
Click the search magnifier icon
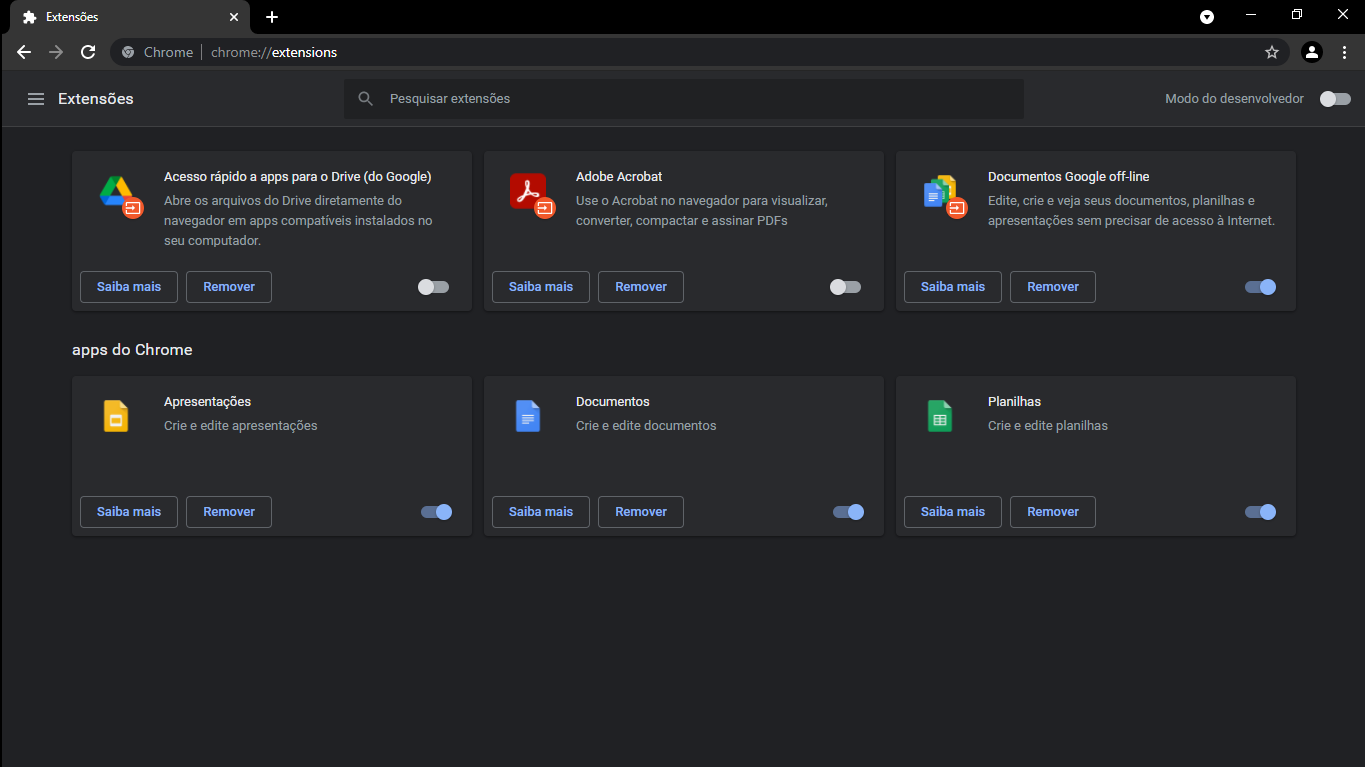pyautogui.click(x=366, y=99)
